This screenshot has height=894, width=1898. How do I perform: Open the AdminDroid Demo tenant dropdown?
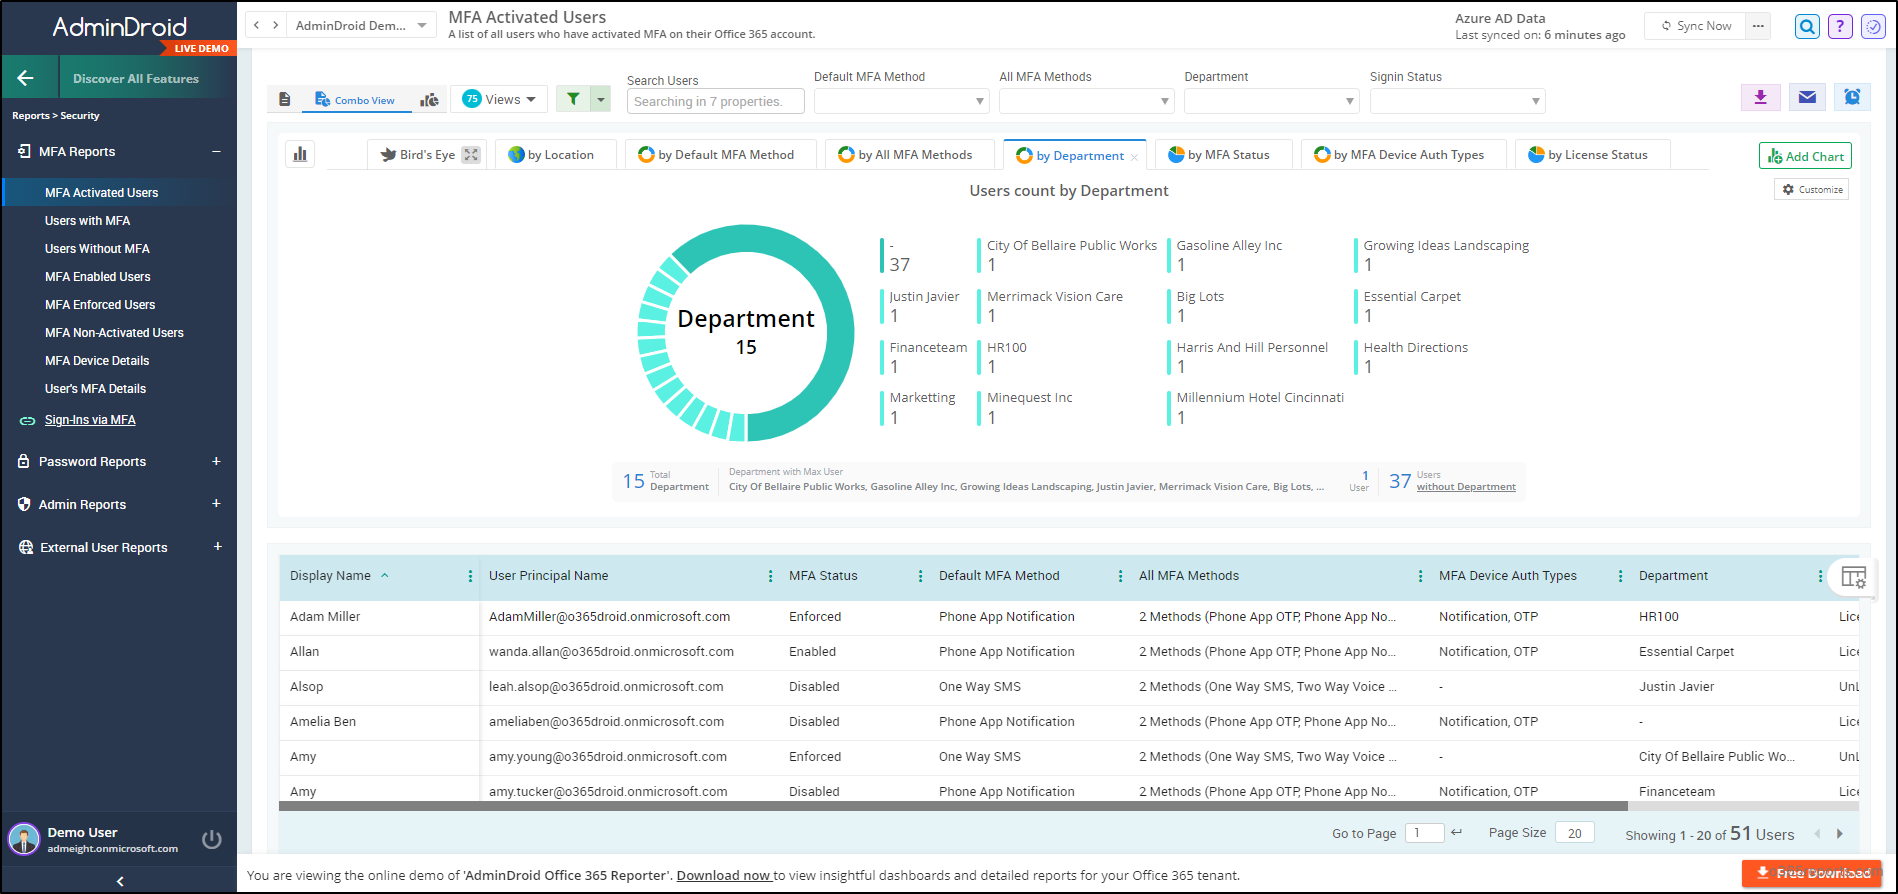(361, 25)
